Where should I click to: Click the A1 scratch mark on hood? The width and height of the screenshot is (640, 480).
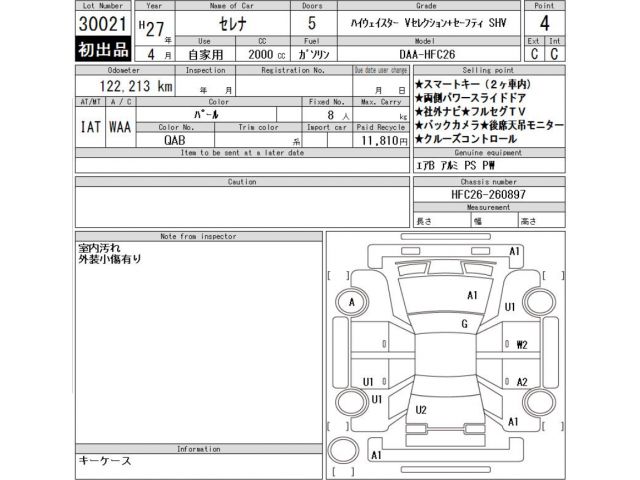(471, 295)
